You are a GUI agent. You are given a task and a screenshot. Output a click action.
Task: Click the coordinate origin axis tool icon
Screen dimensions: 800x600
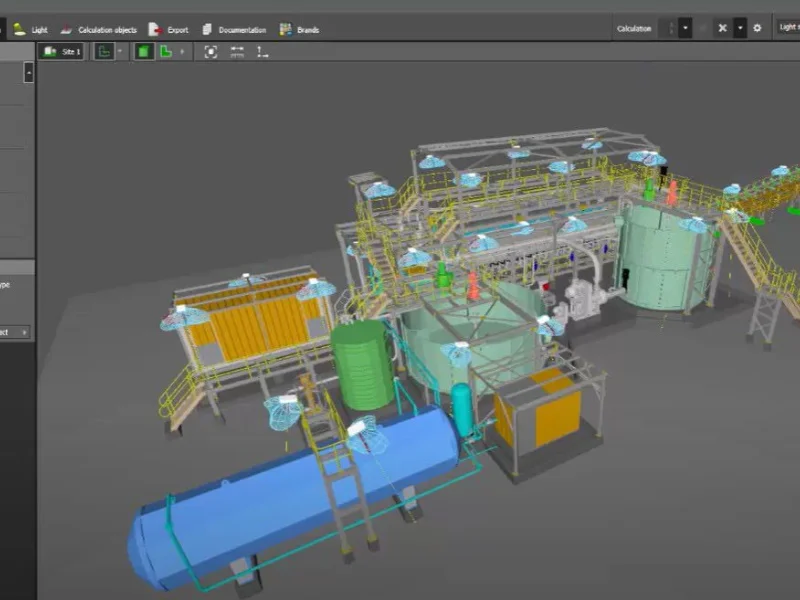[x=262, y=52]
